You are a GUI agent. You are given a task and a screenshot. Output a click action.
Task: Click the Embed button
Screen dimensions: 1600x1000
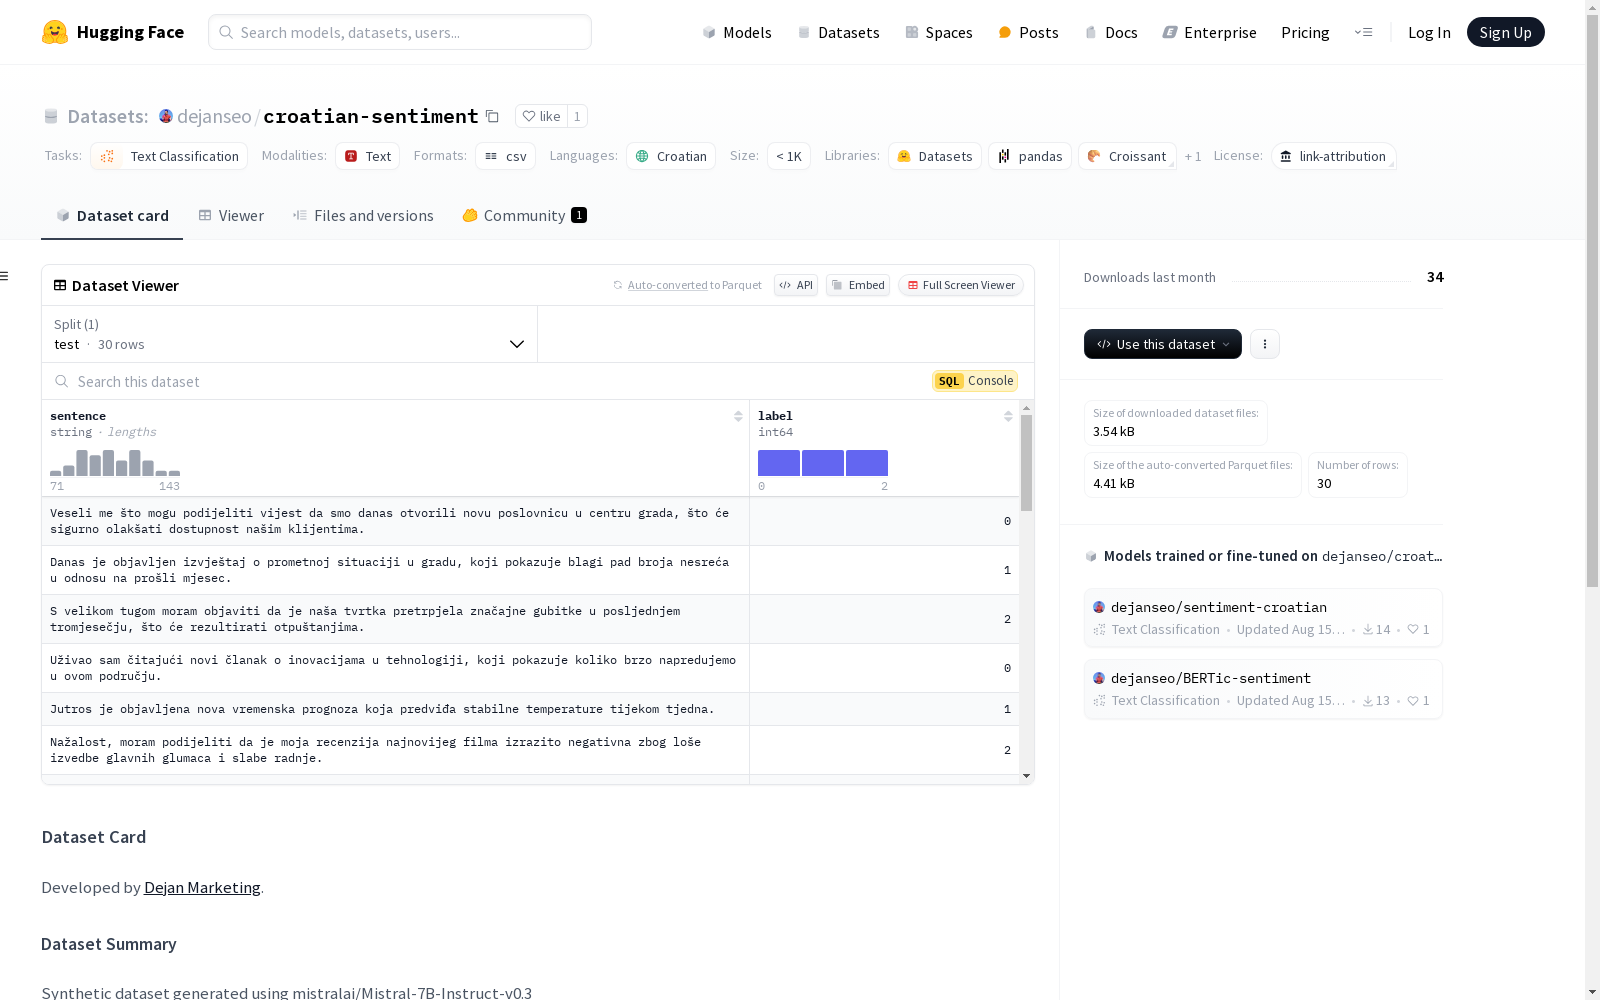tap(858, 285)
